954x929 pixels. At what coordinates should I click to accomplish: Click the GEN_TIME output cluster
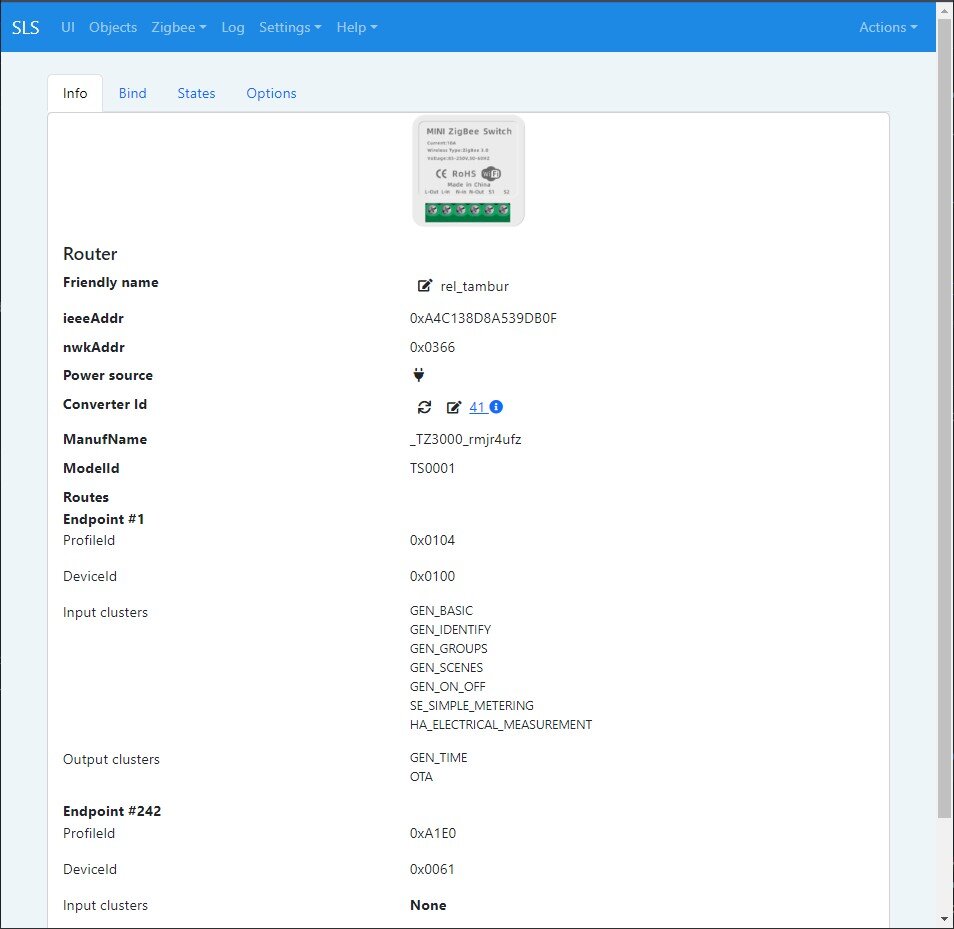(x=438, y=757)
